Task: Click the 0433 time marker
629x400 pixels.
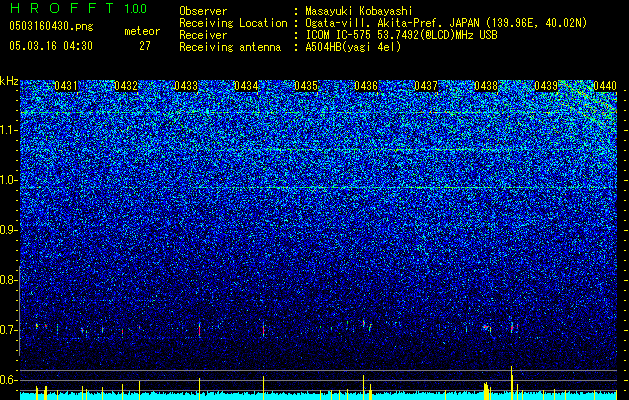Action: click(x=186, y=86)
